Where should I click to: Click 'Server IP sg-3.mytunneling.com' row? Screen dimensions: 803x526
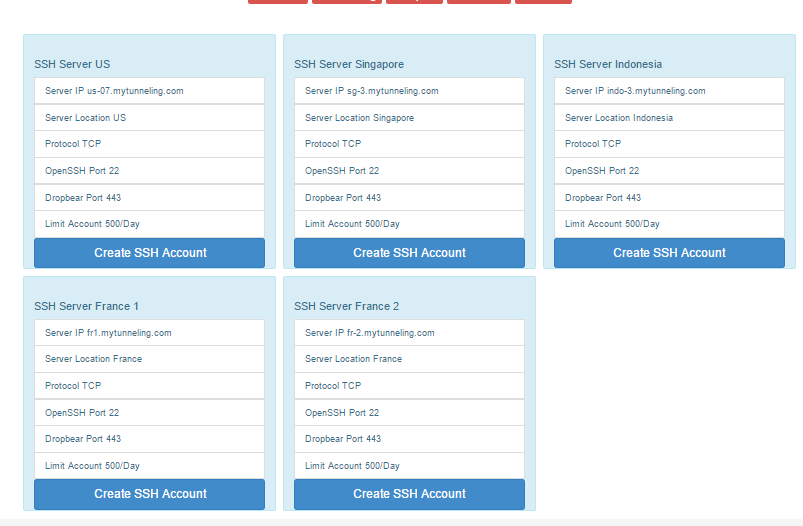(x=409, y=91)
